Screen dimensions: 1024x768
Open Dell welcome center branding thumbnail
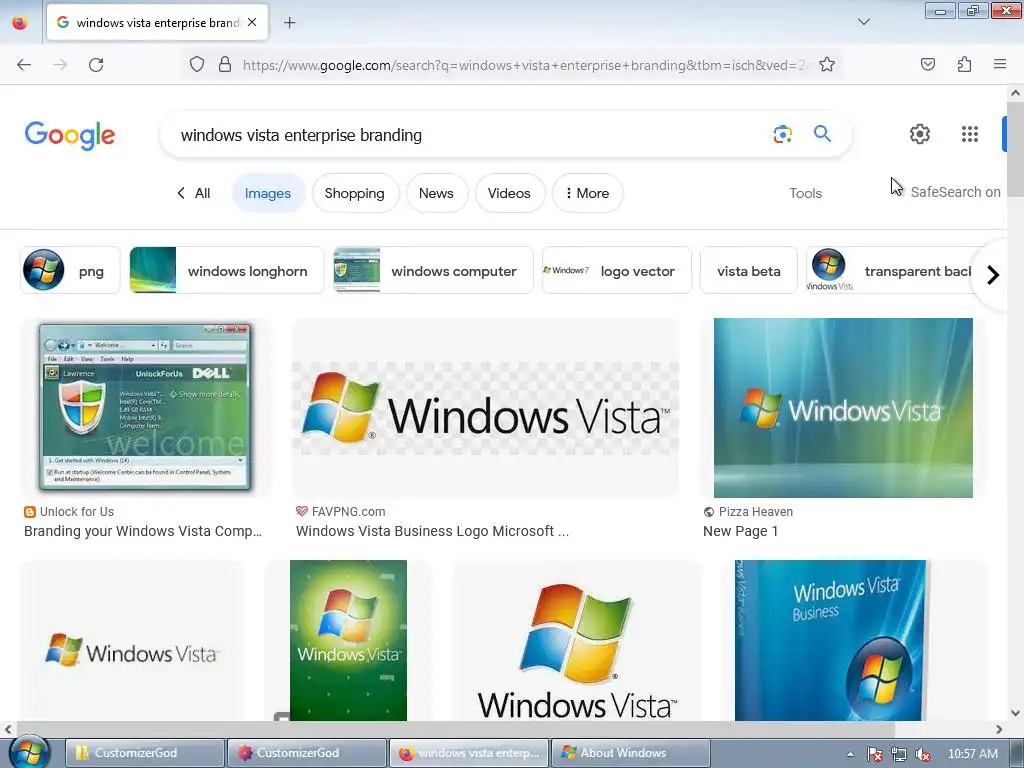(x=145, y=408)
